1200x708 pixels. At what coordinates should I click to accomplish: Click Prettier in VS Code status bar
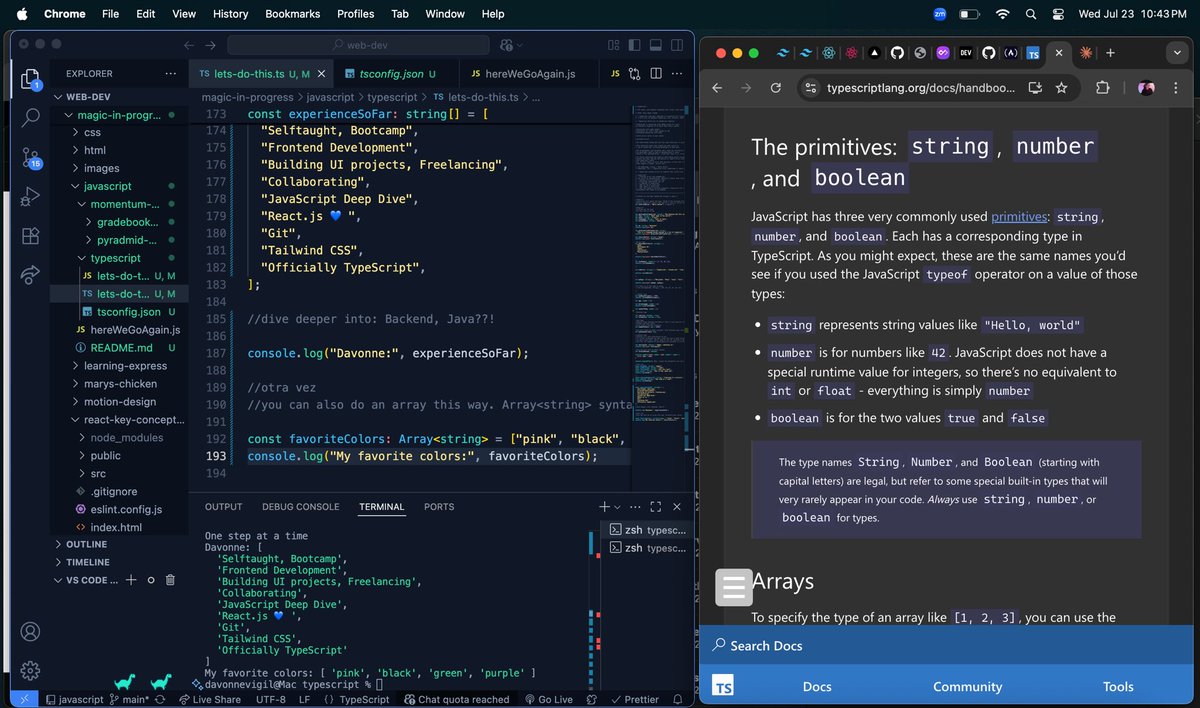pyautogui.click(x=635, y=700)
